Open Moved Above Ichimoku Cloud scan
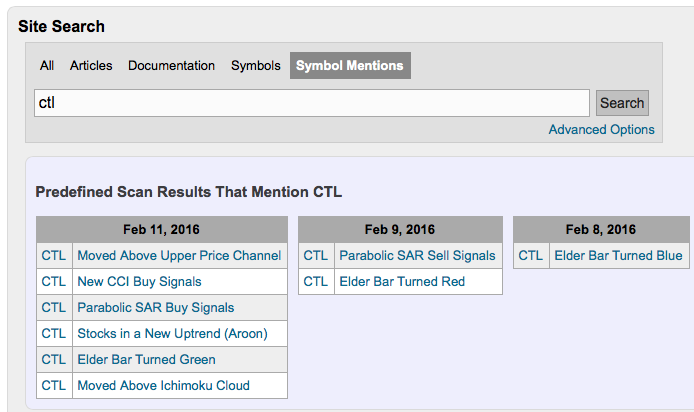Image resolution: width=694 pixels, height=412 pixels. click(163, 386)
